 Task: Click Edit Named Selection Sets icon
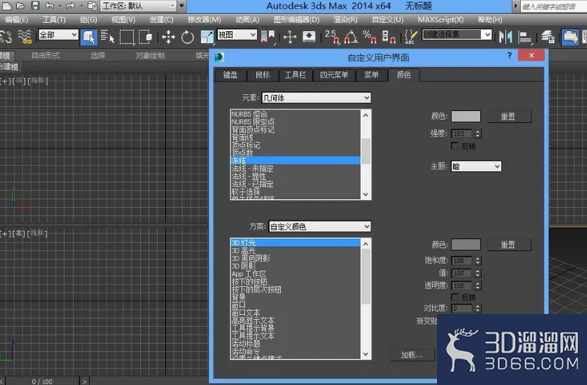point(411,37)
